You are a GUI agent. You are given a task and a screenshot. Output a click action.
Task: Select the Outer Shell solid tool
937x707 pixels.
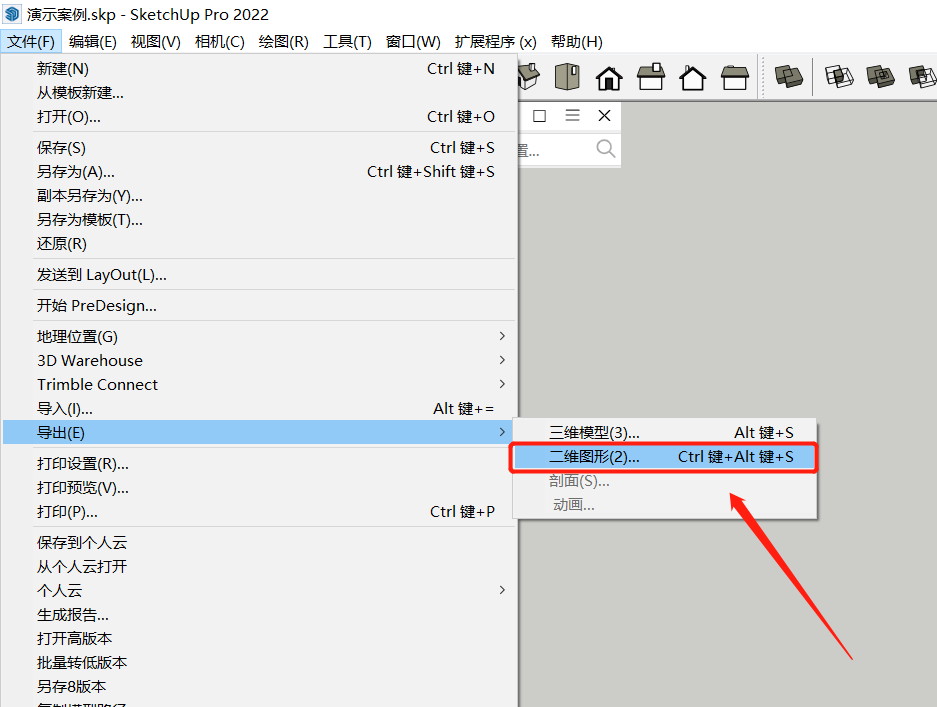(x=789, y=77)
